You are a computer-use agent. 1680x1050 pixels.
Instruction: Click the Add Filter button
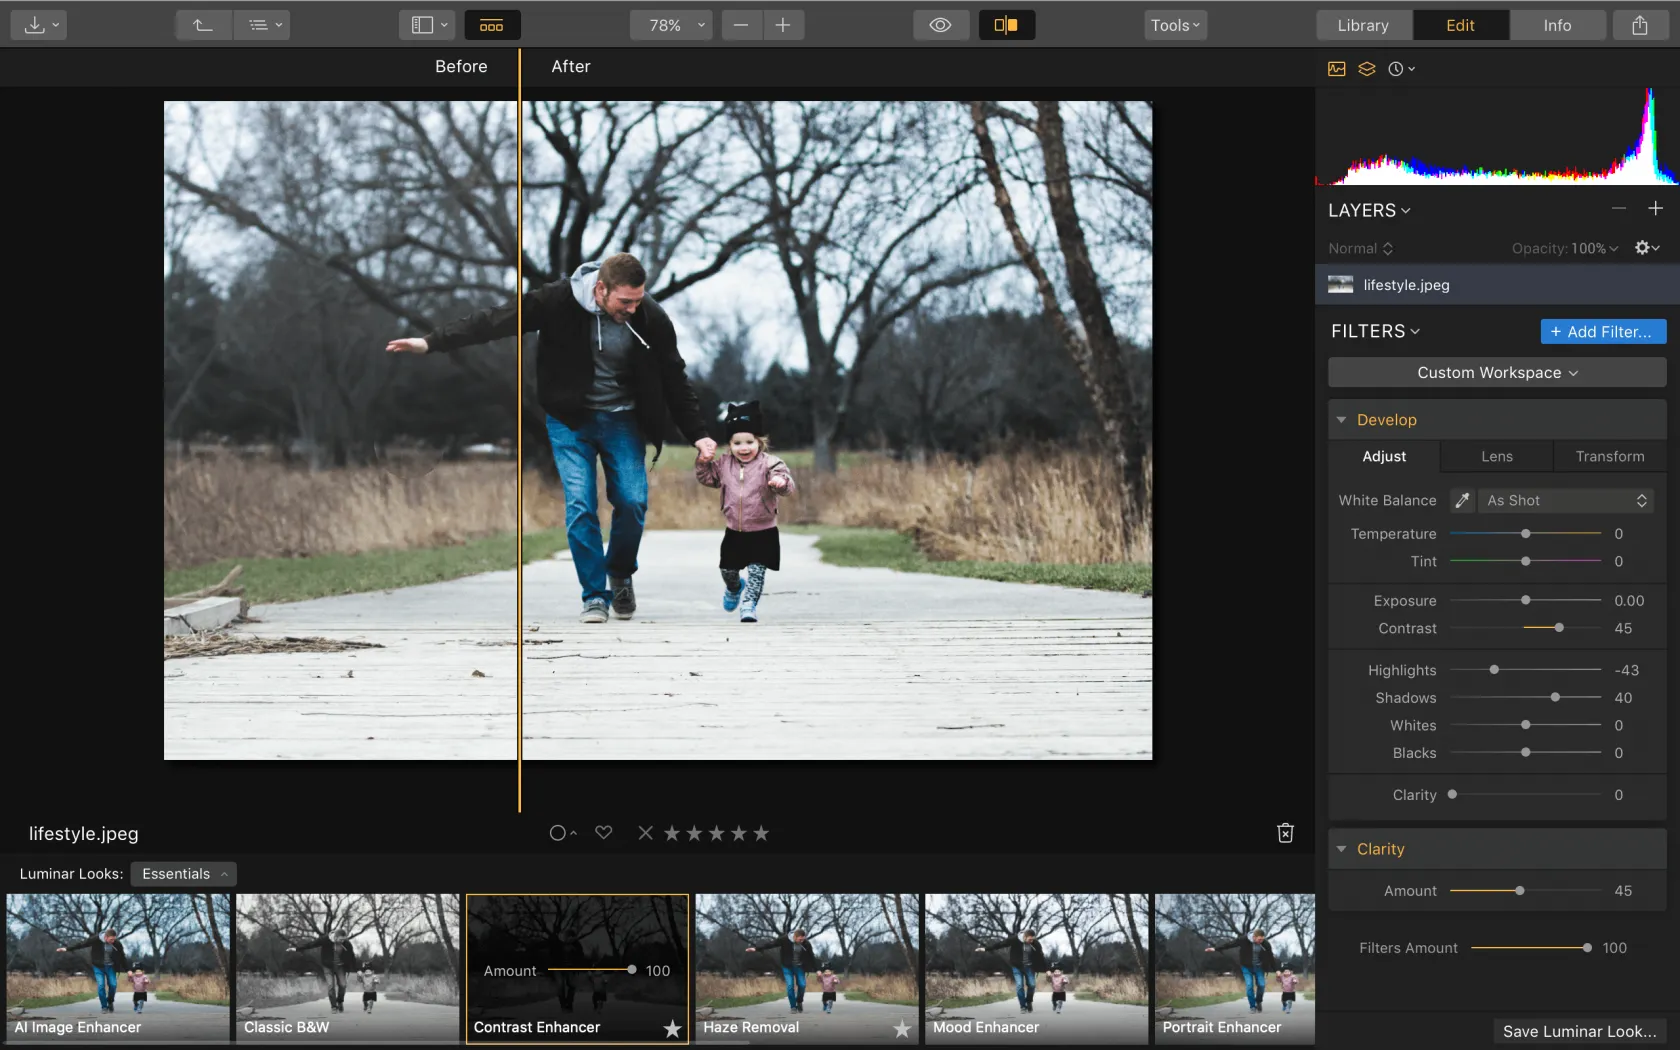[1603, 331]
